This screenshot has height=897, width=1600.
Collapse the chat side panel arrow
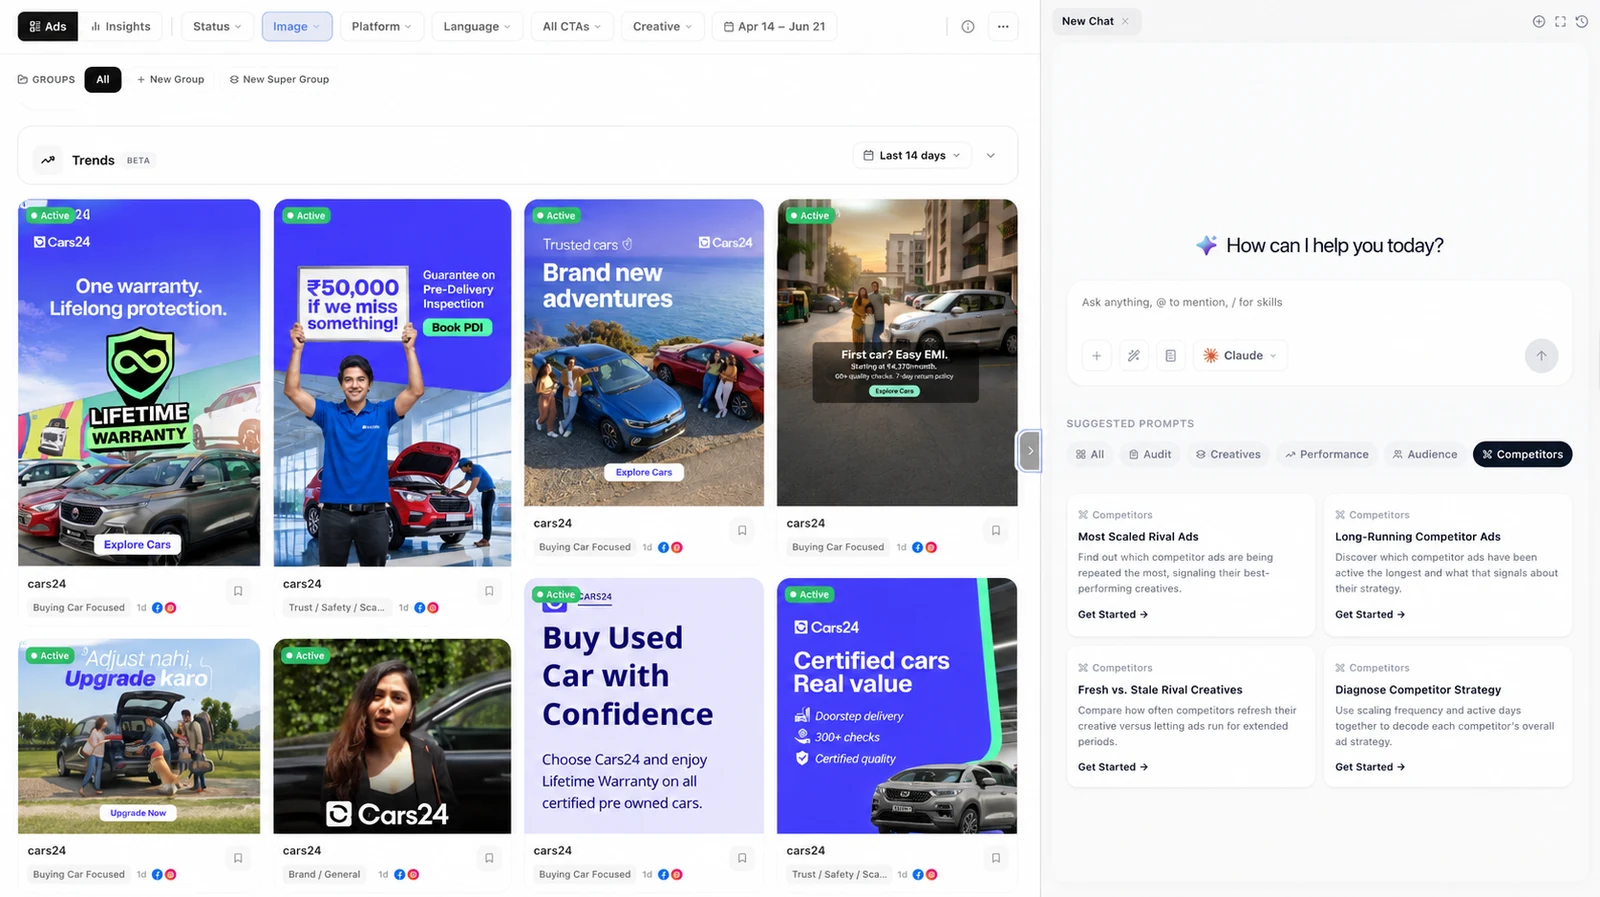point(1029,451)
